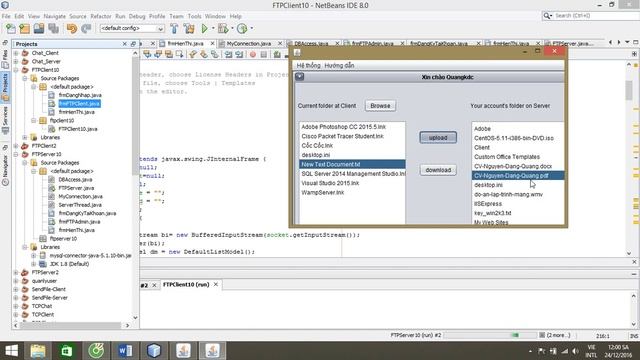
Task: Select Cisco Packet Tracer Student.lnk in client list
Action: (x=352, y=136)
